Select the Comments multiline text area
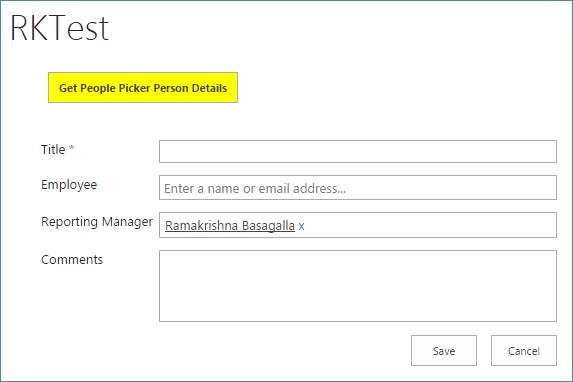The image size is (573, 382). click(358, 286)
